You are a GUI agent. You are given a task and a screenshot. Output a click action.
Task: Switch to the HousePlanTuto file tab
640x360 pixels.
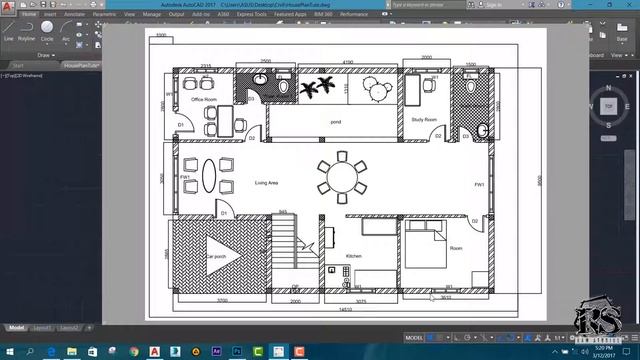coord(81,65)
